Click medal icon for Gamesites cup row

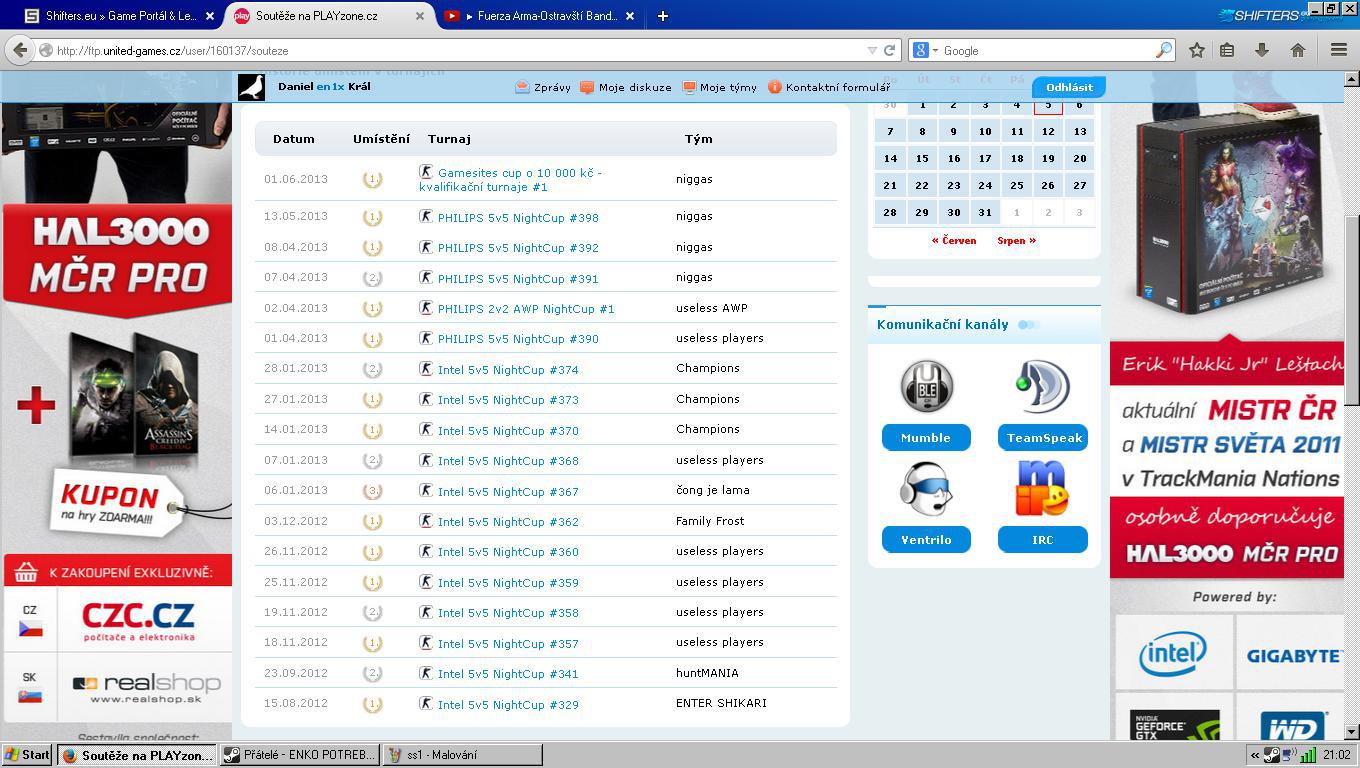pyautogui.click(x=372, y=180)
